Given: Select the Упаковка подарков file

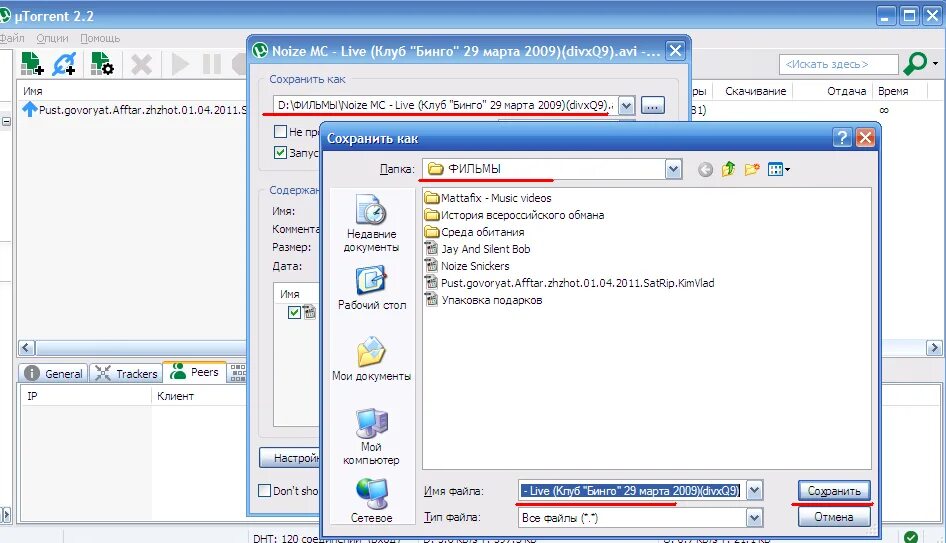Looking at the screenshot, I should (483, 300).
